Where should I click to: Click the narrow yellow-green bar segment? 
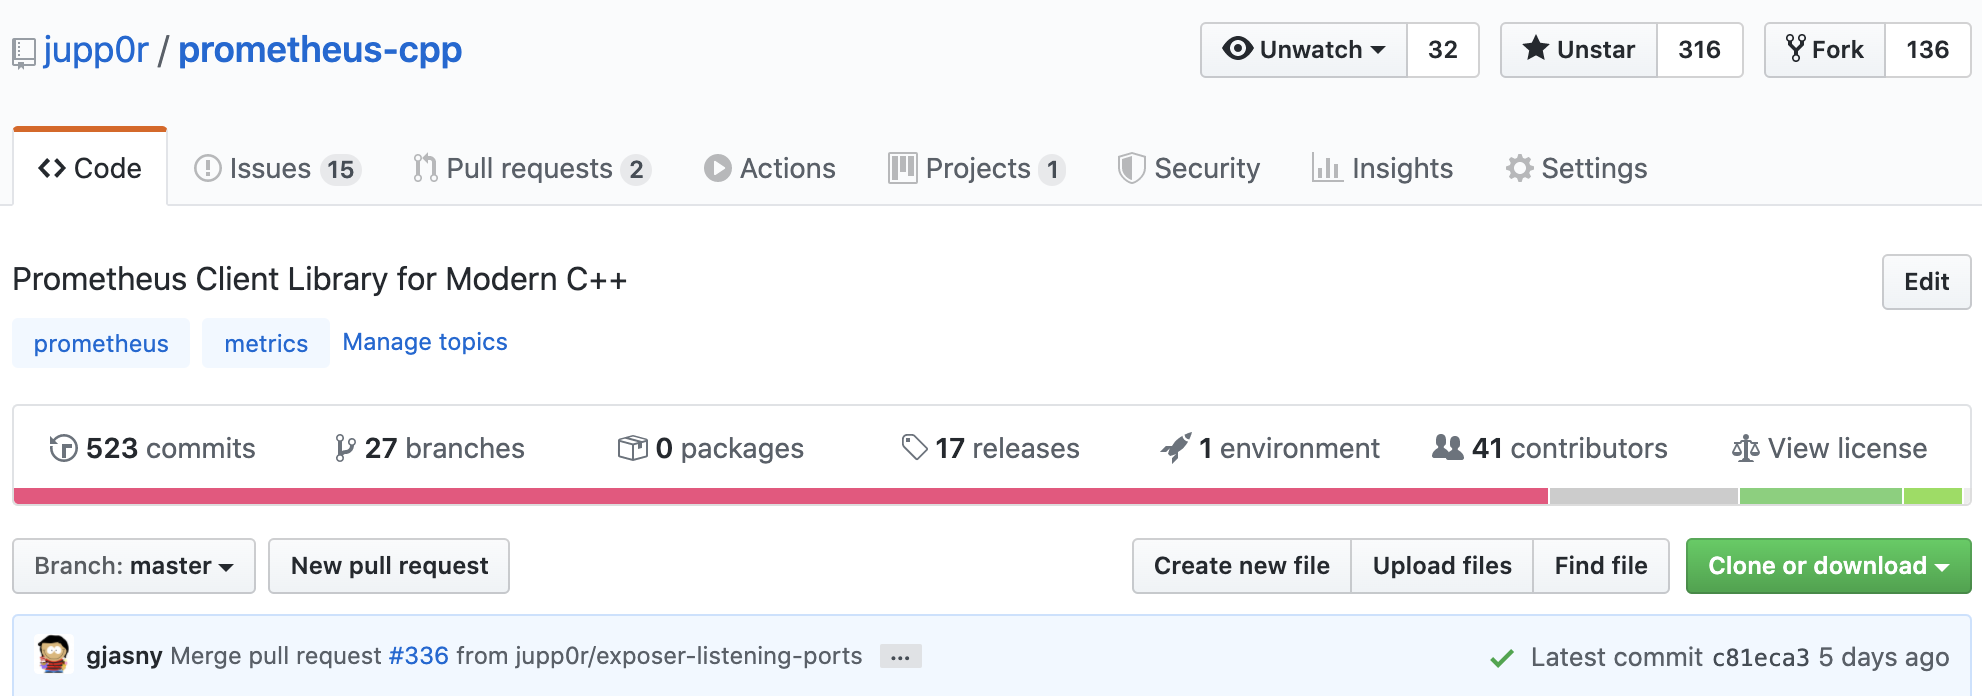click(x=1933, y=496)
